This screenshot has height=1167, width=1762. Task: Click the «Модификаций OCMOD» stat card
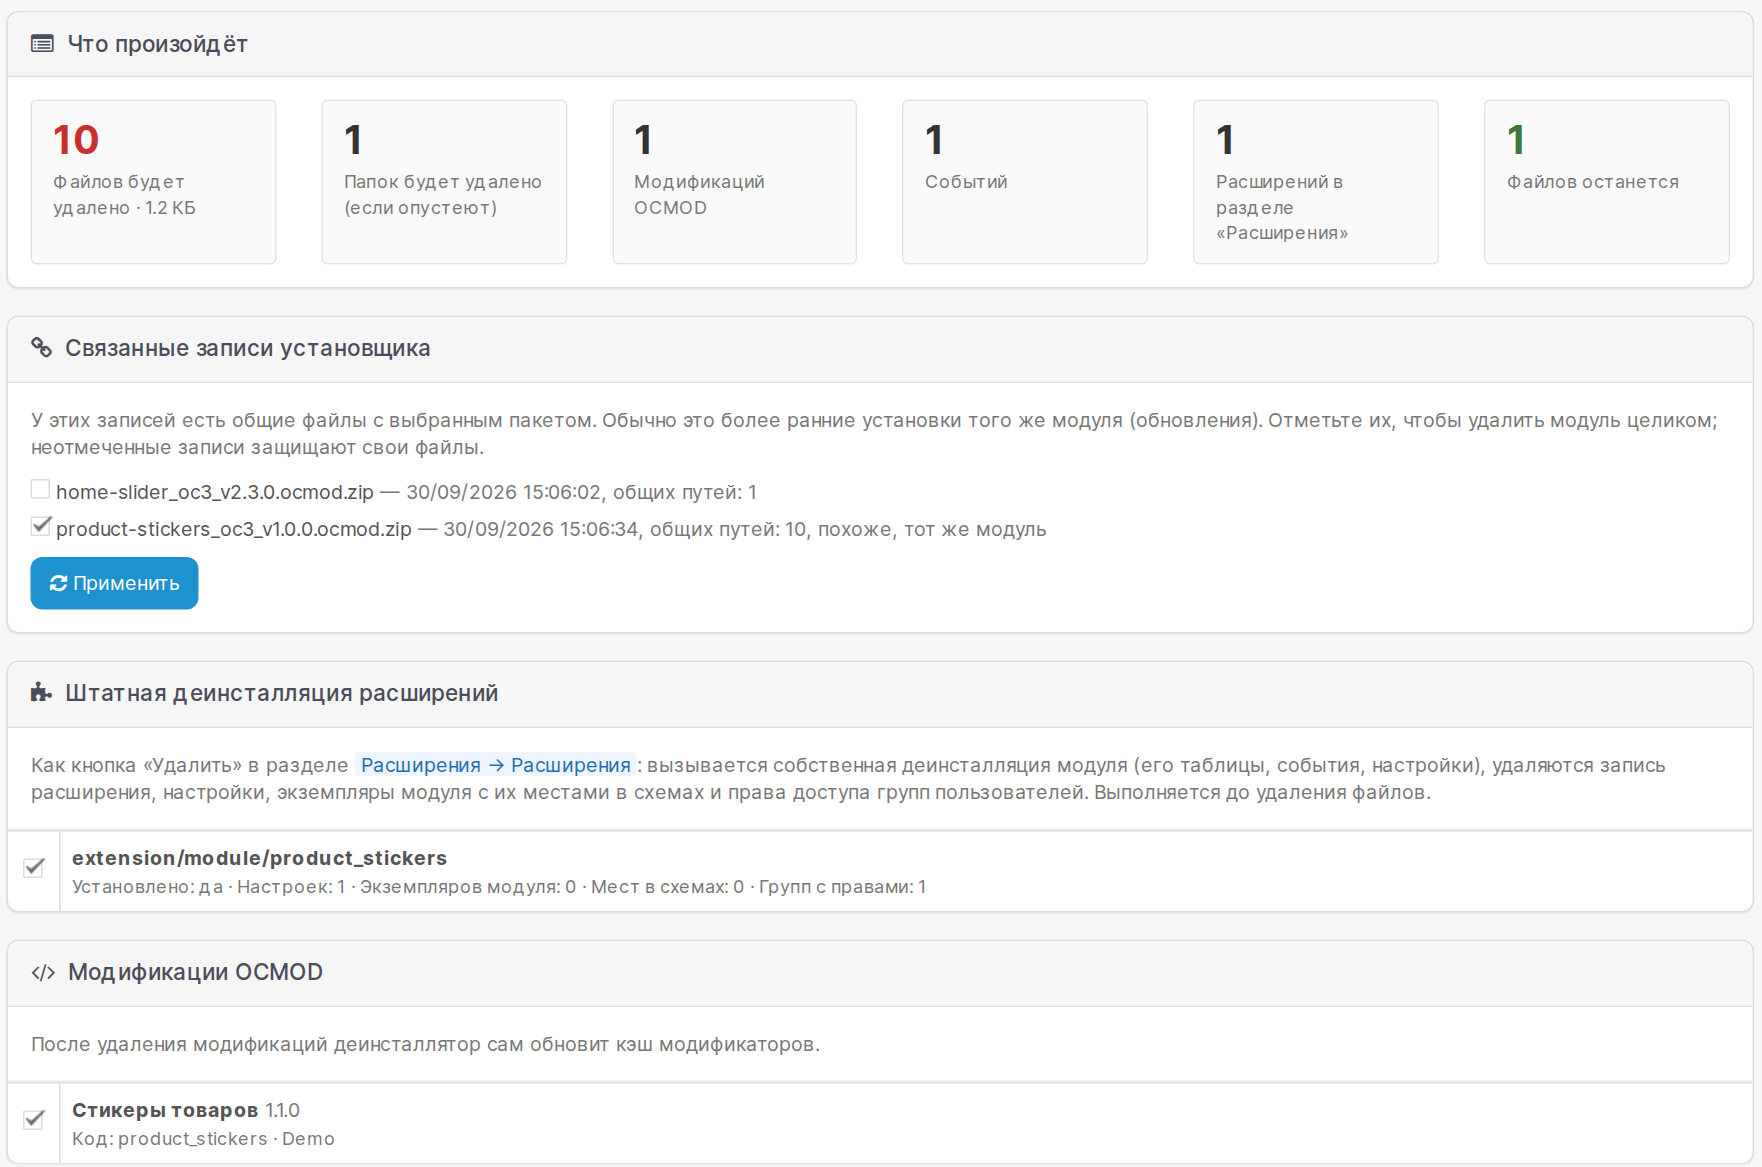(x=734, y=182)
